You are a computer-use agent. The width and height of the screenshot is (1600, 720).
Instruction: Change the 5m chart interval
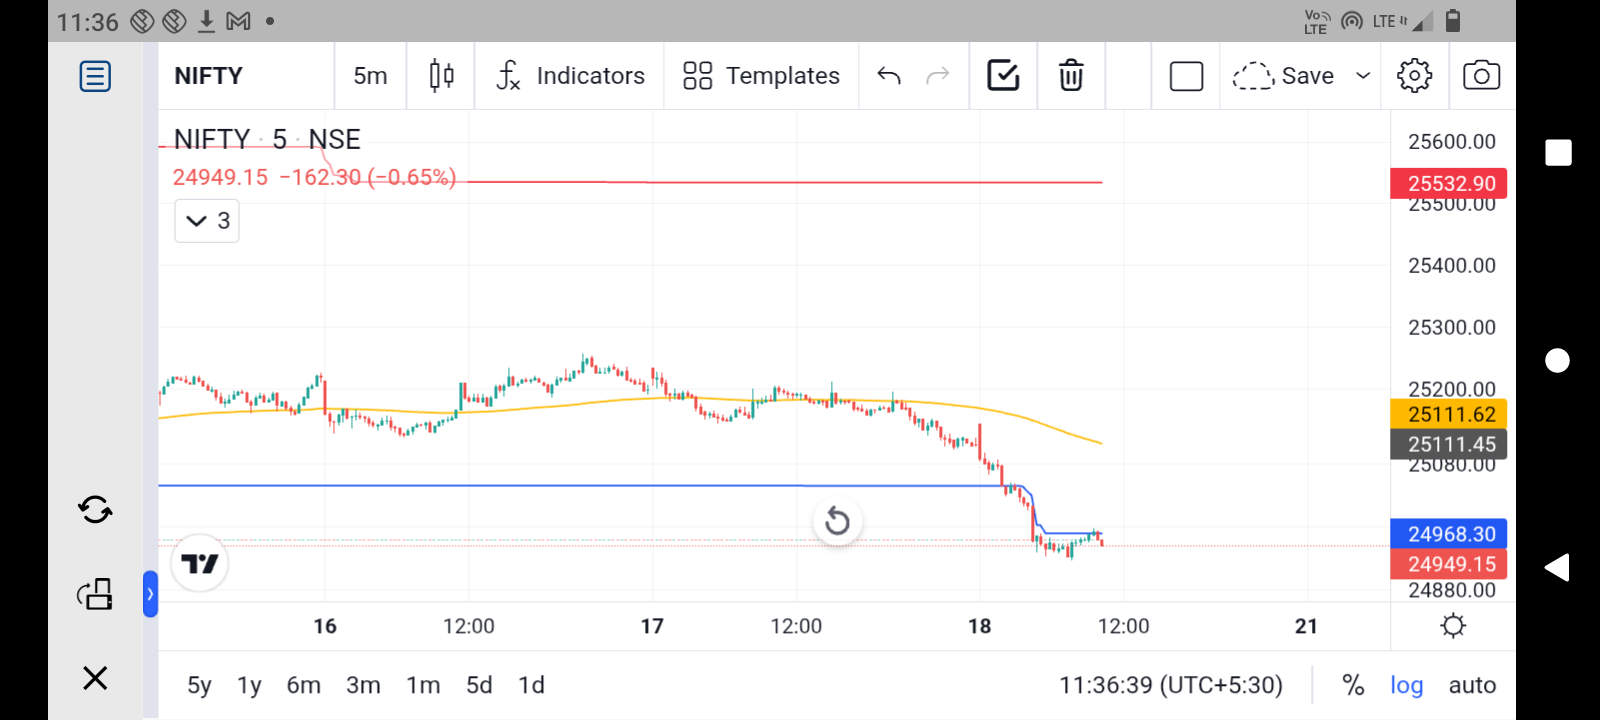coord(370,76)
